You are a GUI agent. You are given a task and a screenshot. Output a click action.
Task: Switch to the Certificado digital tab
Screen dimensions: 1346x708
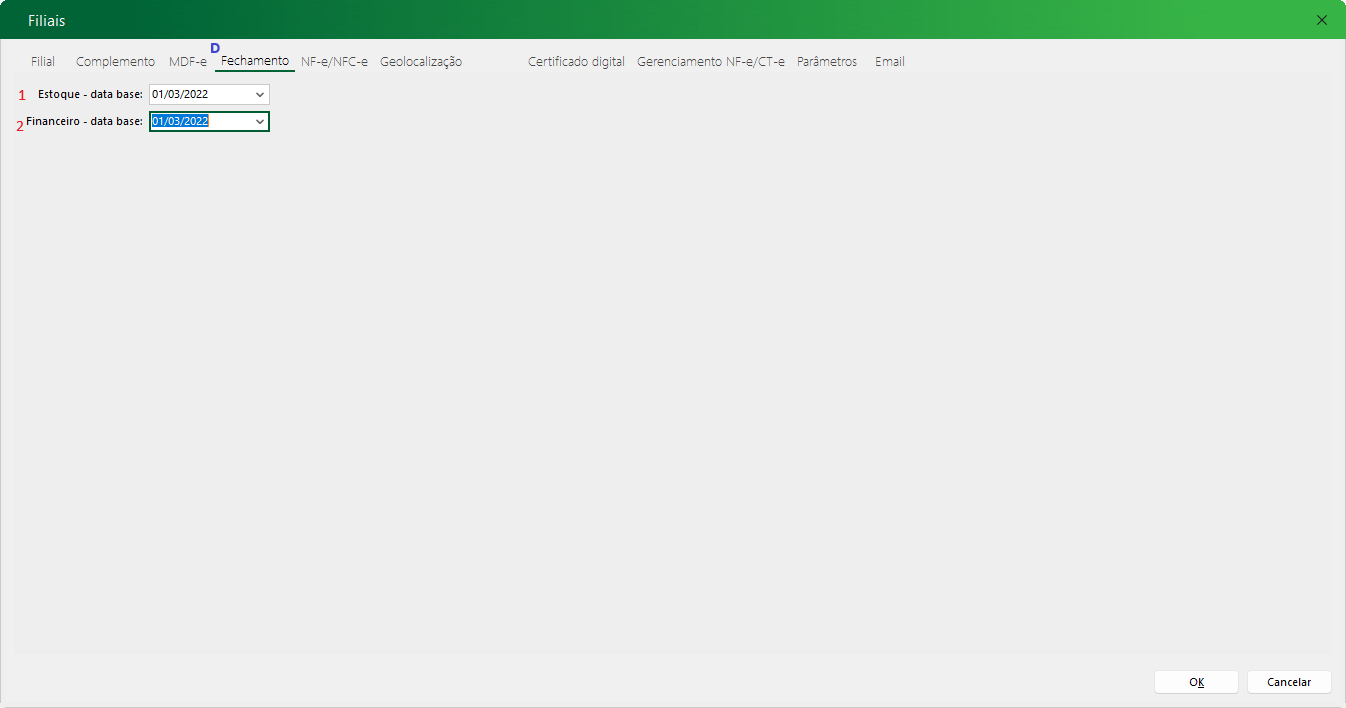576,62
